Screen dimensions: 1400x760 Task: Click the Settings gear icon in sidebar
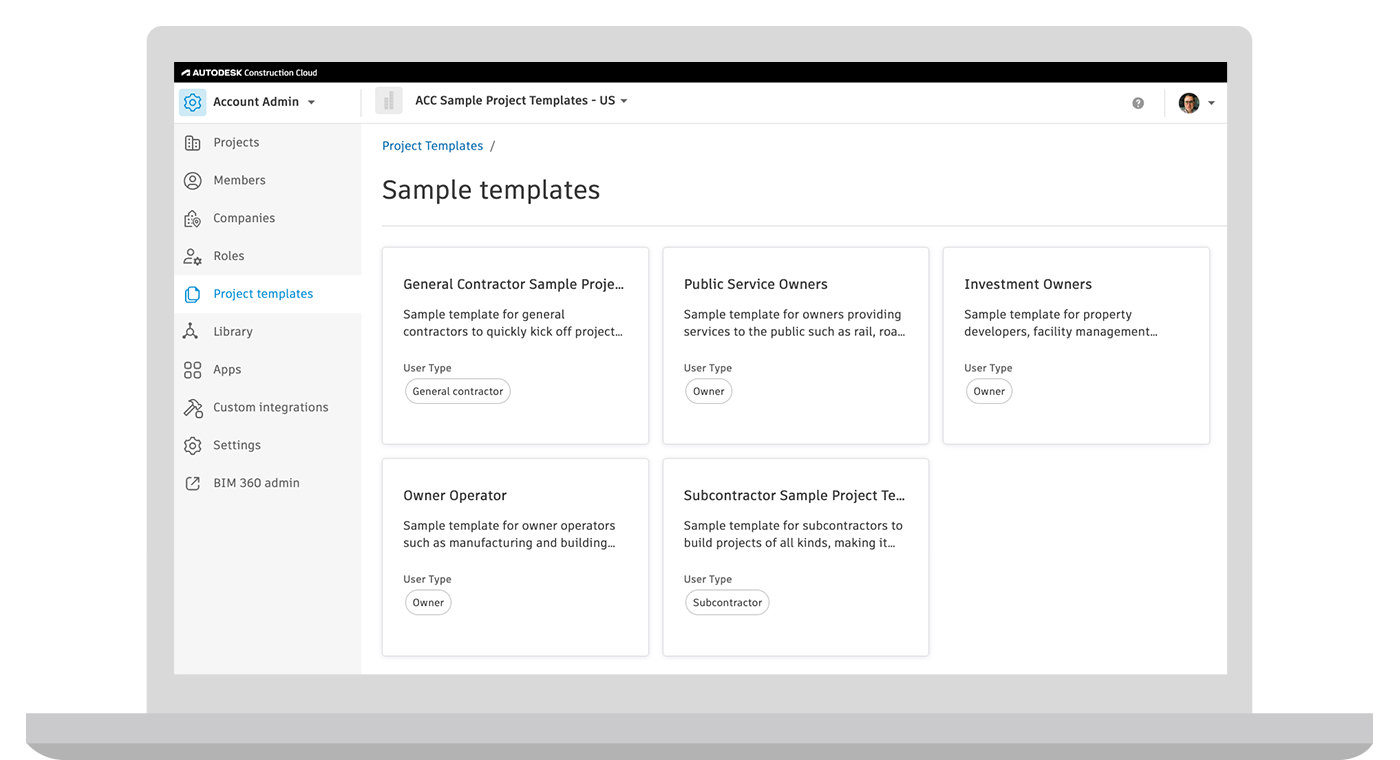193,446
